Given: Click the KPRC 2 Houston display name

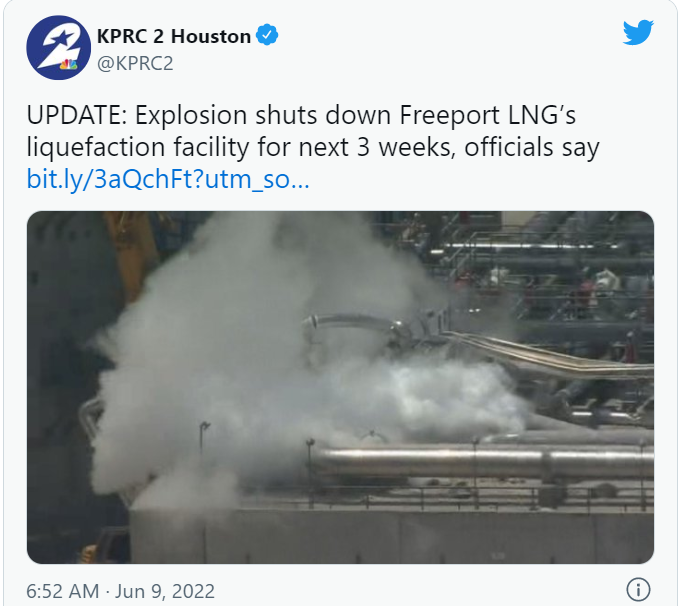Looking at the screenshot, I should [174, 37].
